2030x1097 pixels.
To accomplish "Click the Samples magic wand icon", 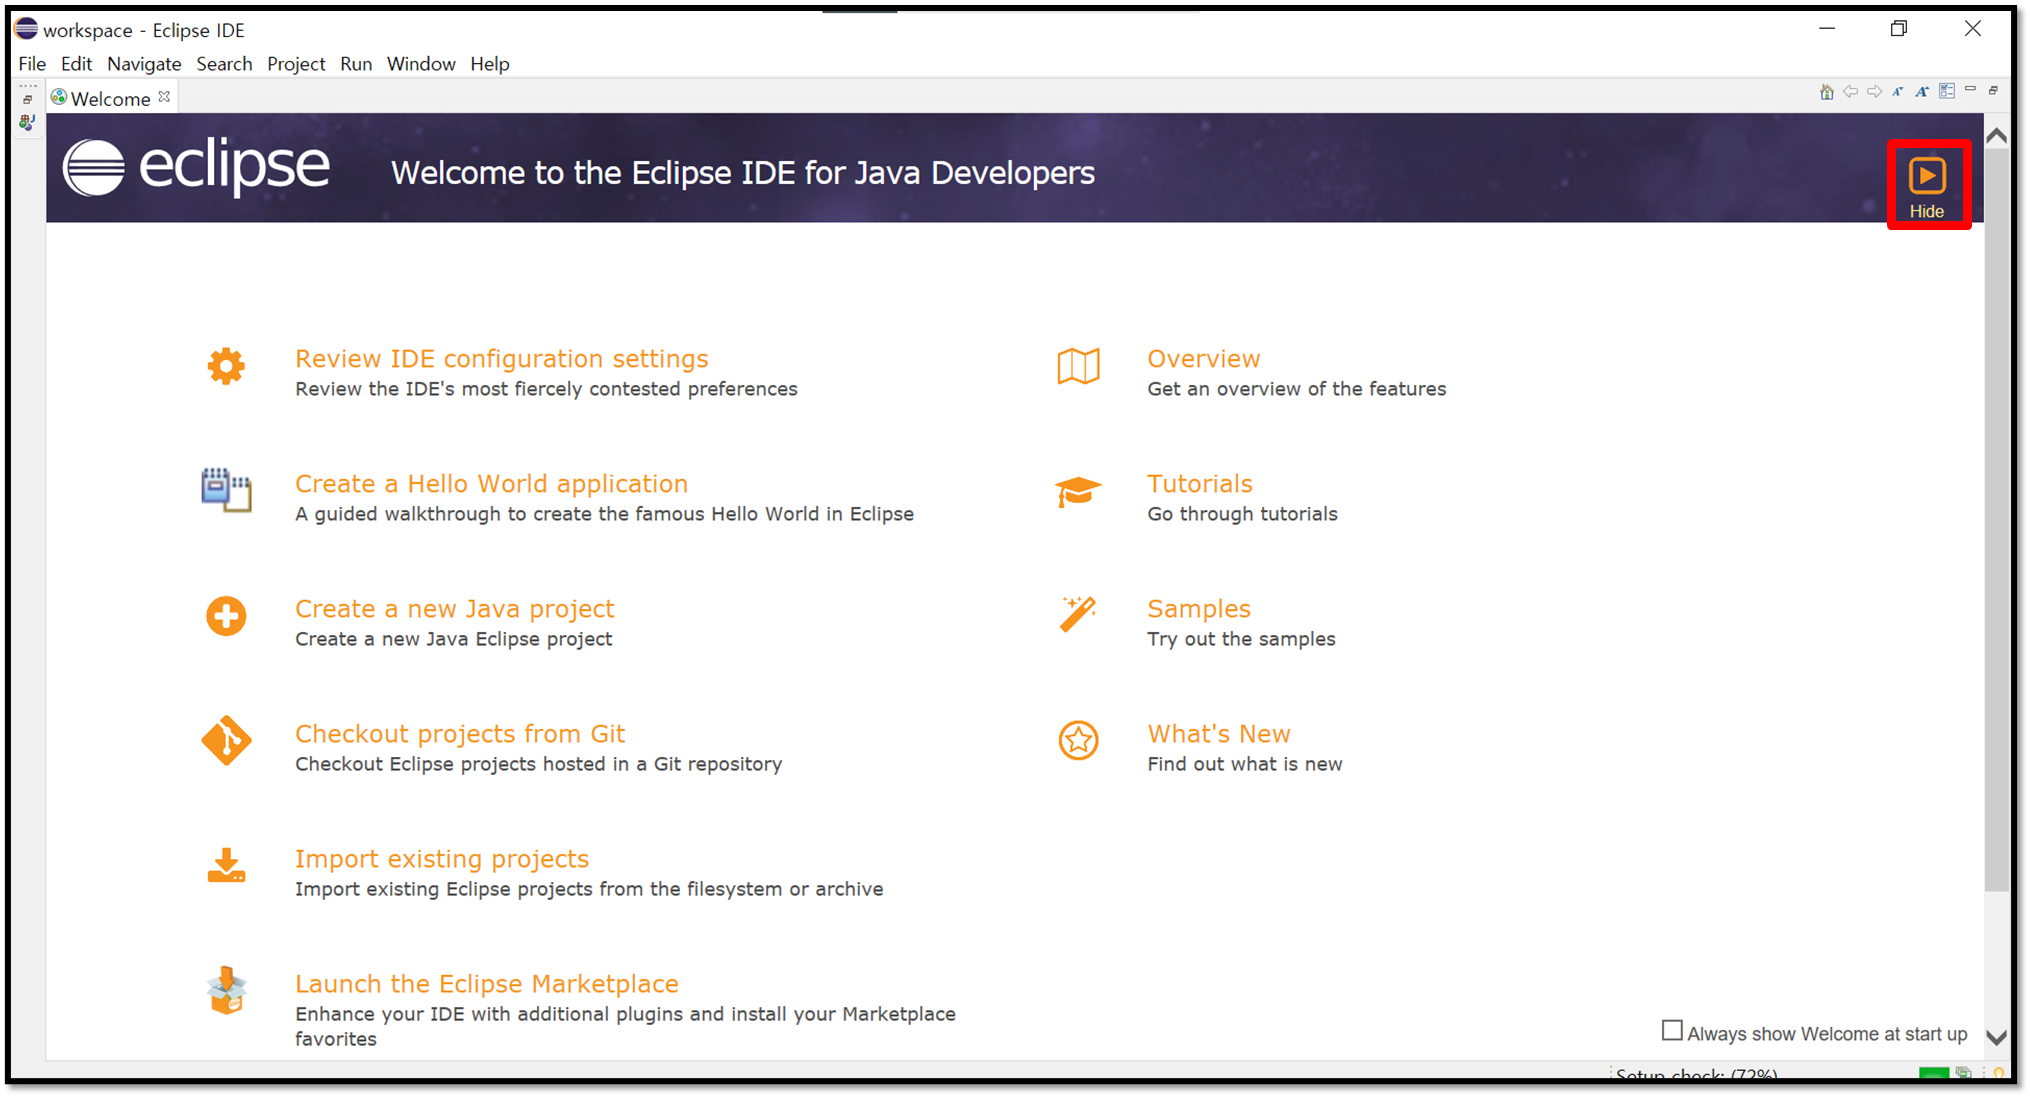I will pyautogui.click(x=1078, y=614).
